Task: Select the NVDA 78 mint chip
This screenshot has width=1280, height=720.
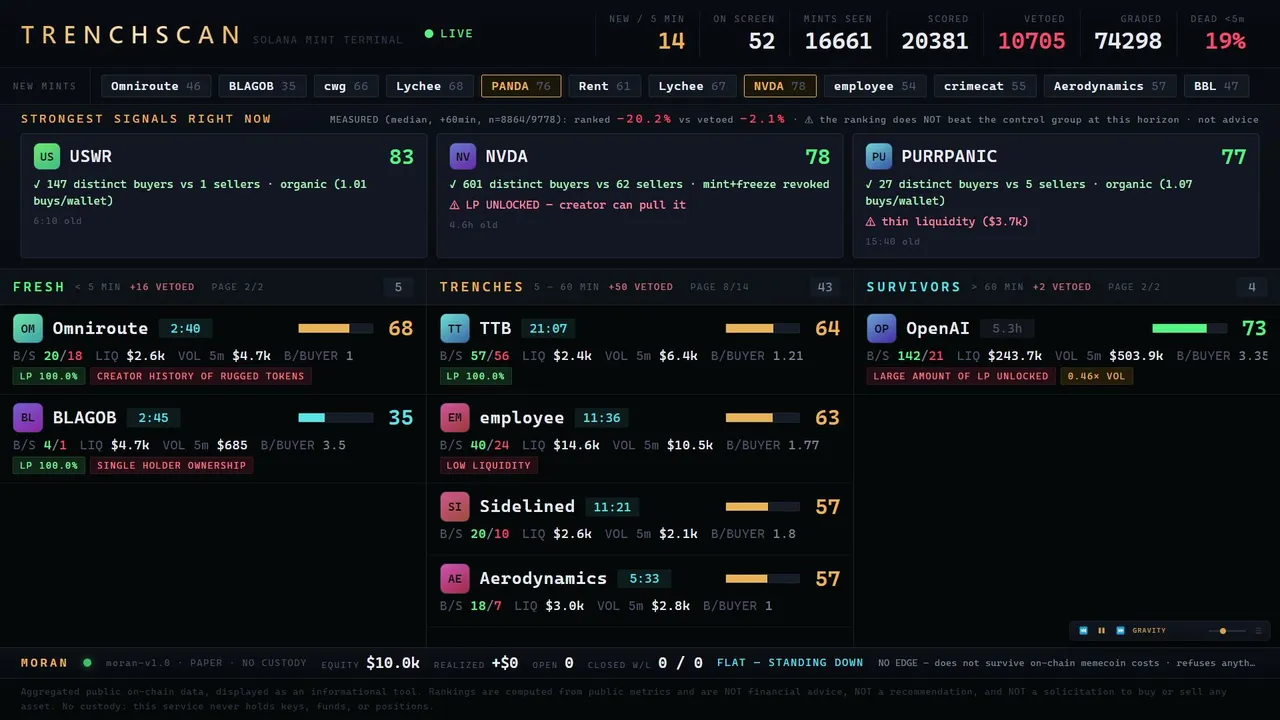Action: pyautogui.click(x=780, y=86)
